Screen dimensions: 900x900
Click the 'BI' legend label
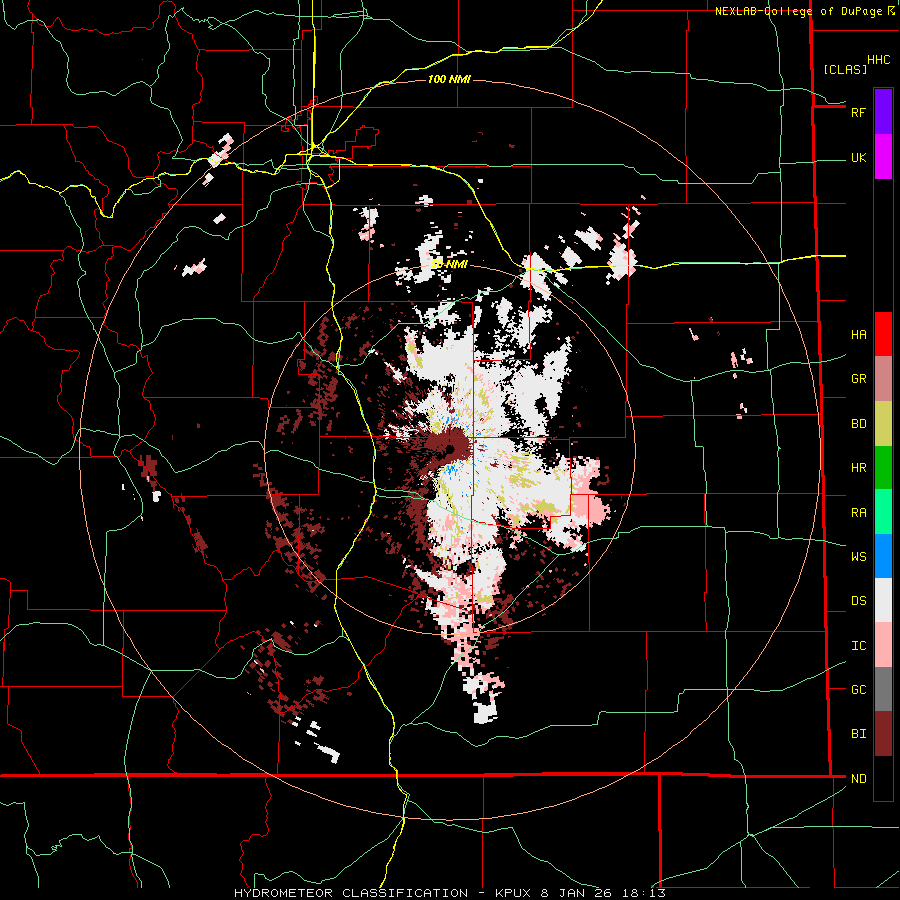click(858, 734)
